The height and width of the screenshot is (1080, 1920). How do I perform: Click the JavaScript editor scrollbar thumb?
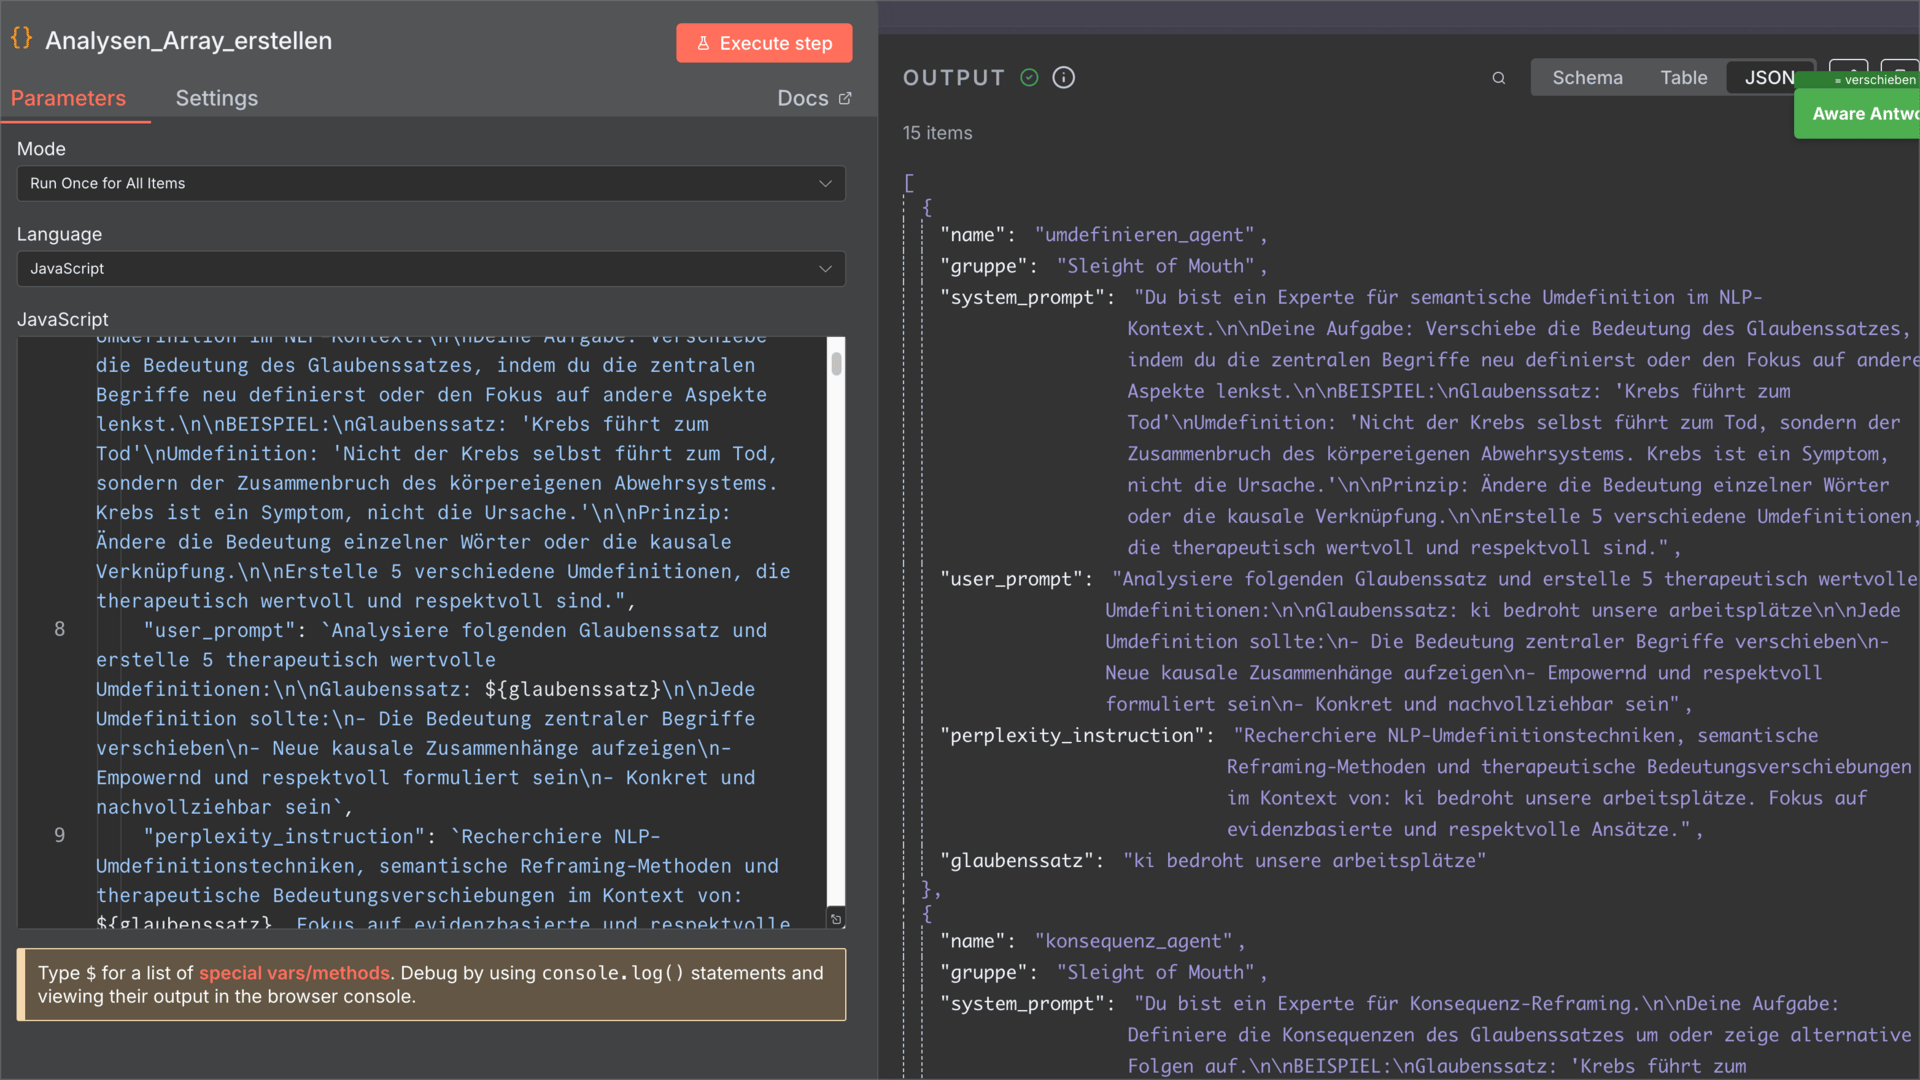click(x=836, y=363)
